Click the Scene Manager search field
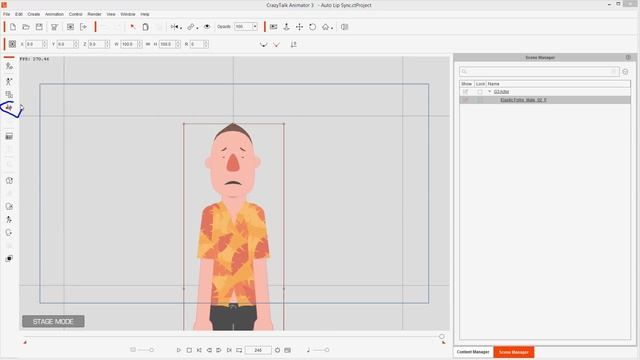The image size is (640, 360). 539,71
